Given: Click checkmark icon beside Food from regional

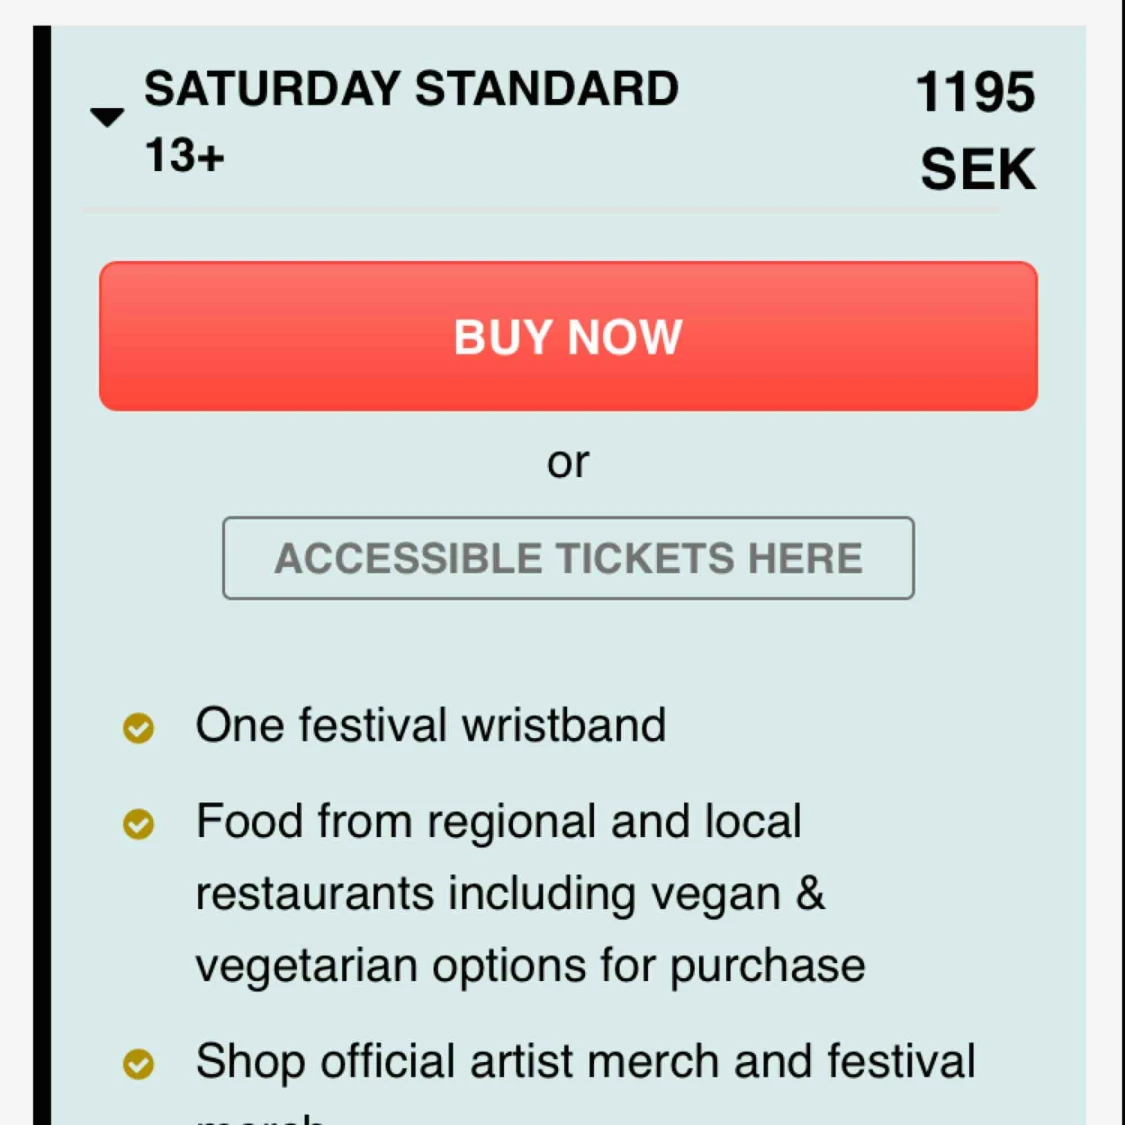Looking at the screenshot, I should point(139,824).
